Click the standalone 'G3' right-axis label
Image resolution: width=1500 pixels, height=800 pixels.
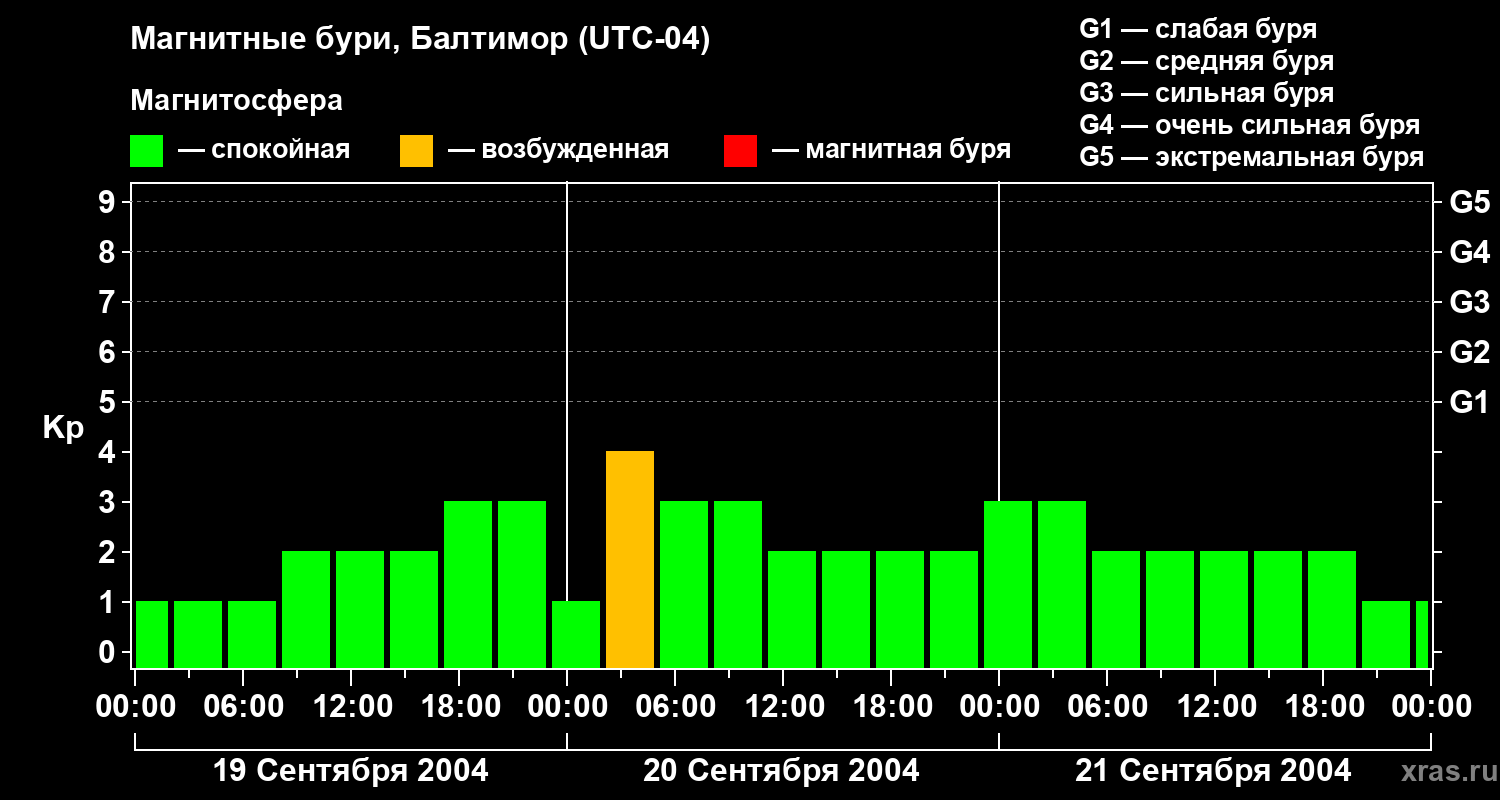[x=1470, y=302]
